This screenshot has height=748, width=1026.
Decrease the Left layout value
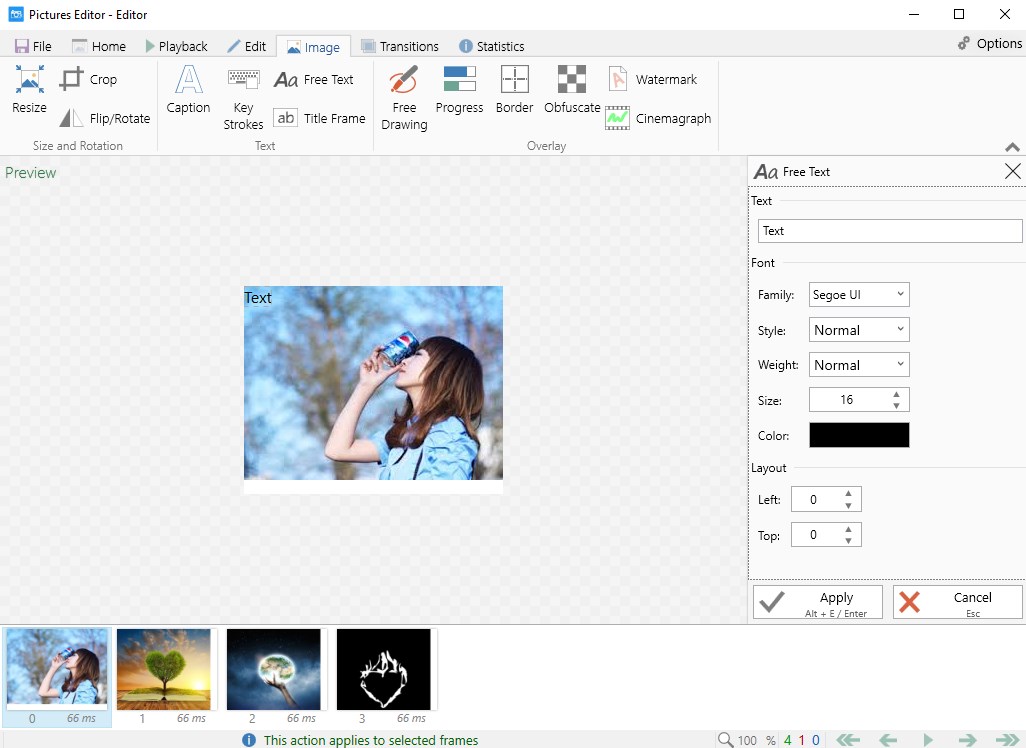(848, 505)
